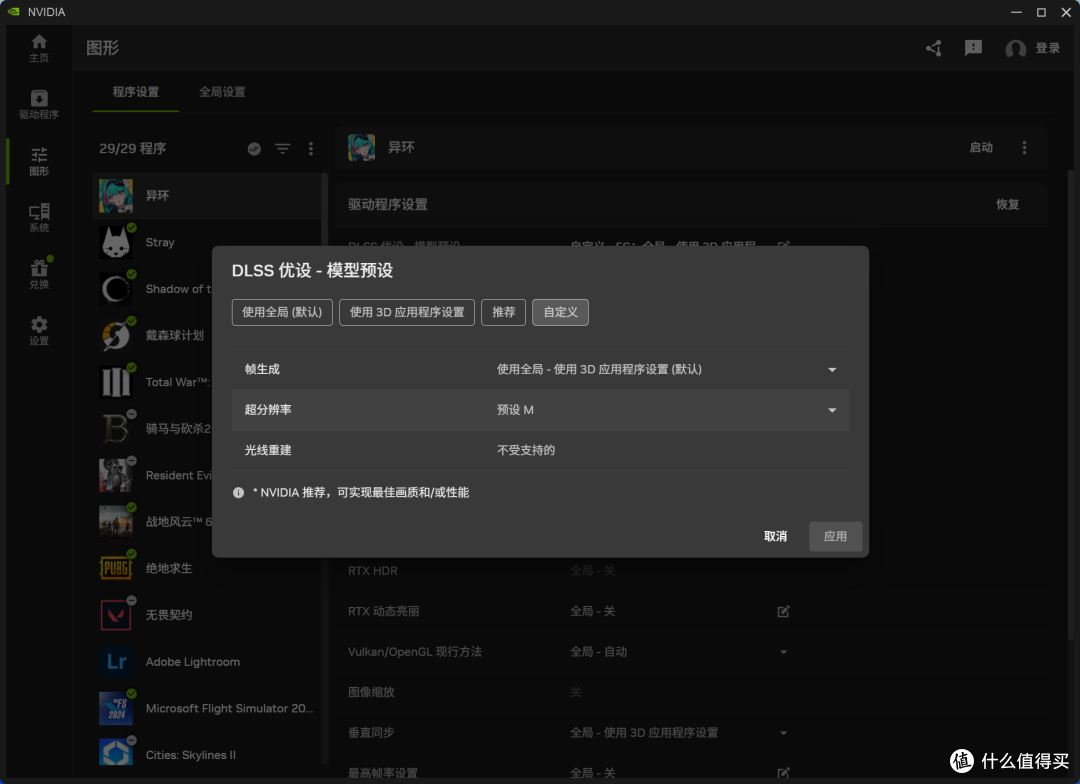The image size is (1080, 784).
Task: Select the 无畏契约 Valorant icon
Action: coord(116,615)
